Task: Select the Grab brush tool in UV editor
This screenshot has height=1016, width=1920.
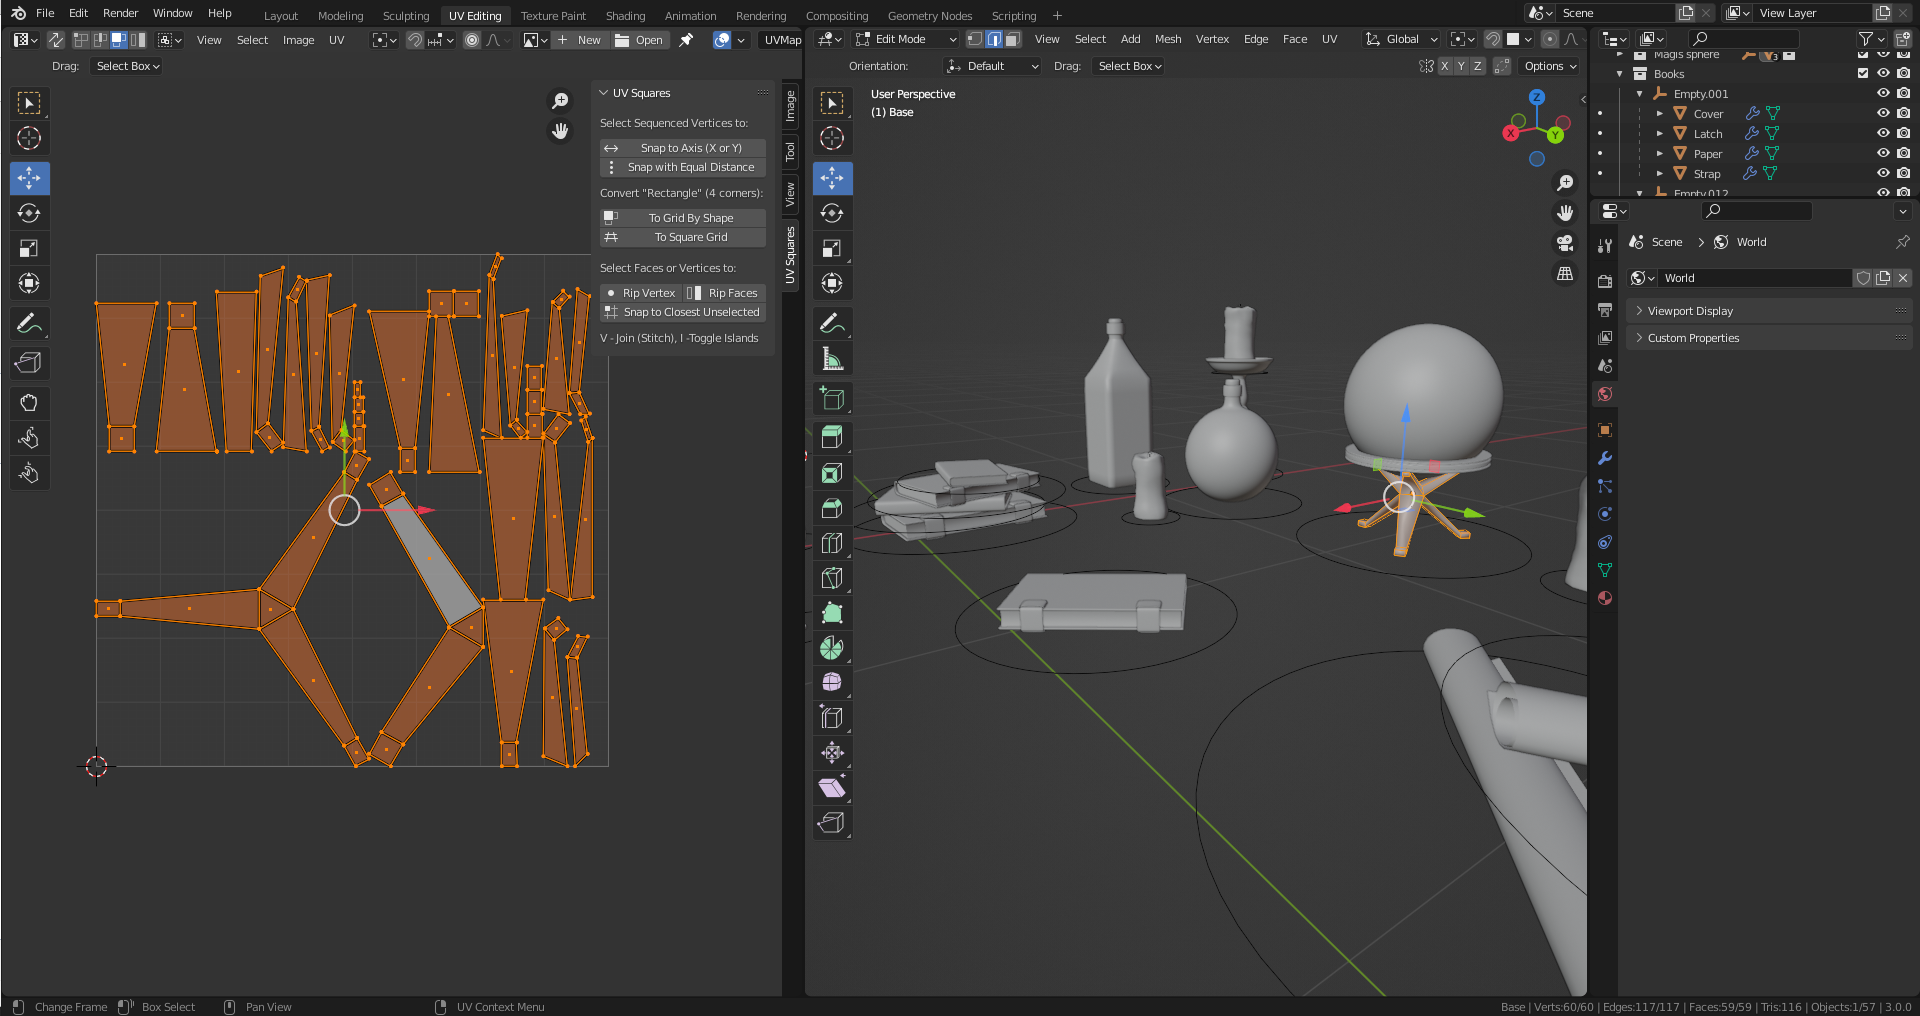Action: (x=29, y=403)
